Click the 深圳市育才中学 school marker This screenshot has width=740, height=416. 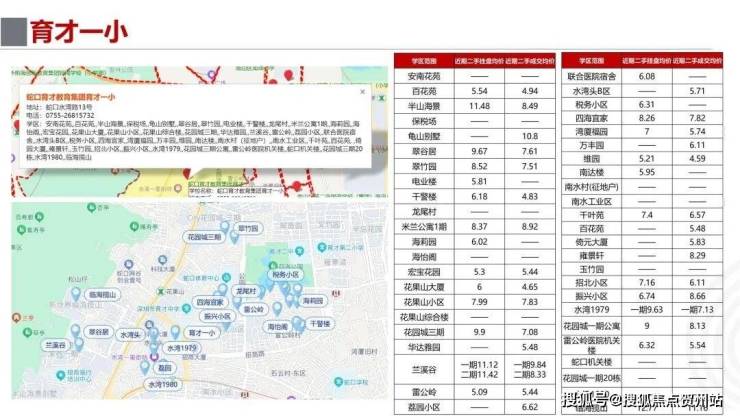click(x=186, y=309)
